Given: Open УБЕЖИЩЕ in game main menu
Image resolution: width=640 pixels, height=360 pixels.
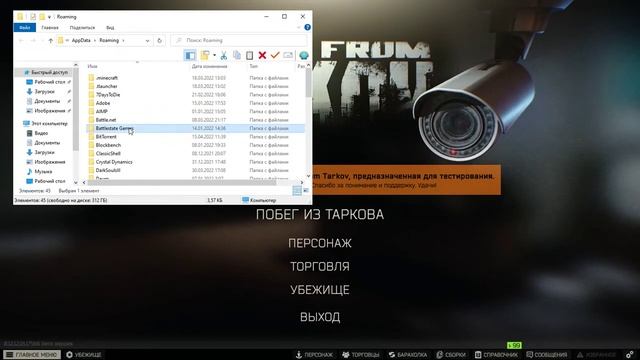Looking at the screenshot, I should pyautogui.click(x=320, y=290).
